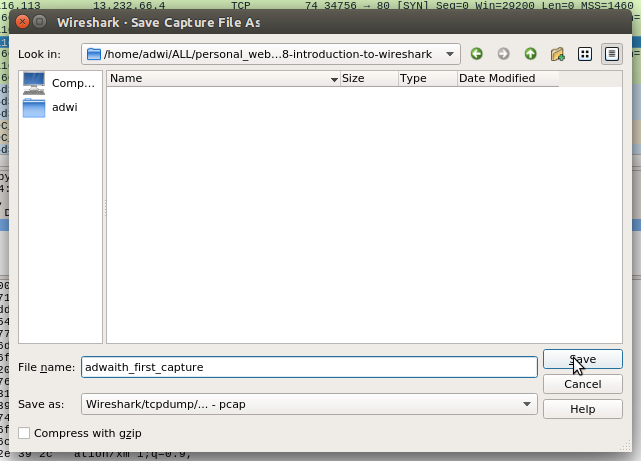Viewport: 641px width, 461px height.
Task: Click the folder icon in the Look in box
Action: 94,54
